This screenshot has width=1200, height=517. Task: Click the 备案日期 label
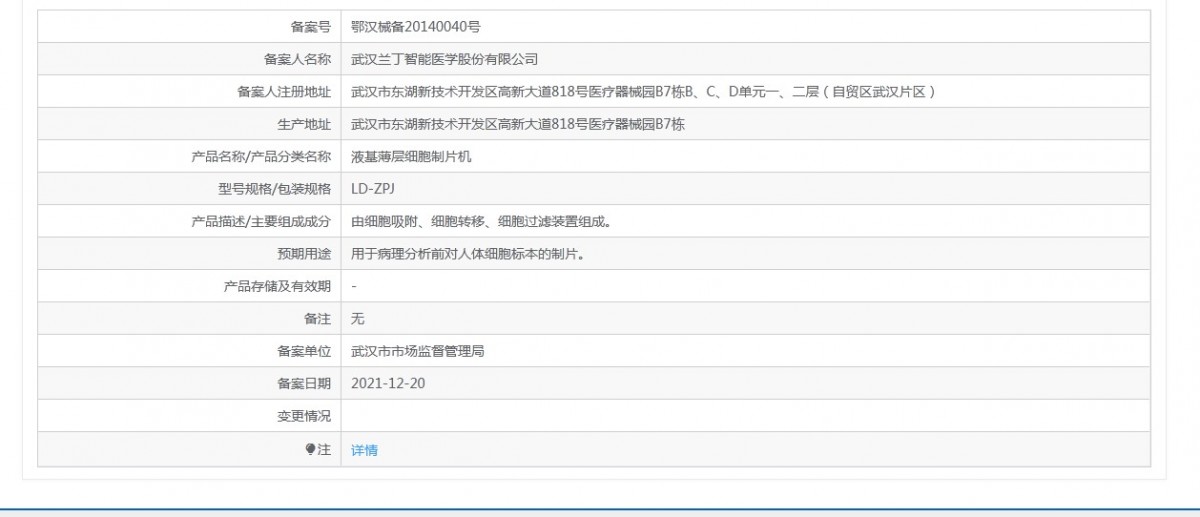[304, 383]
